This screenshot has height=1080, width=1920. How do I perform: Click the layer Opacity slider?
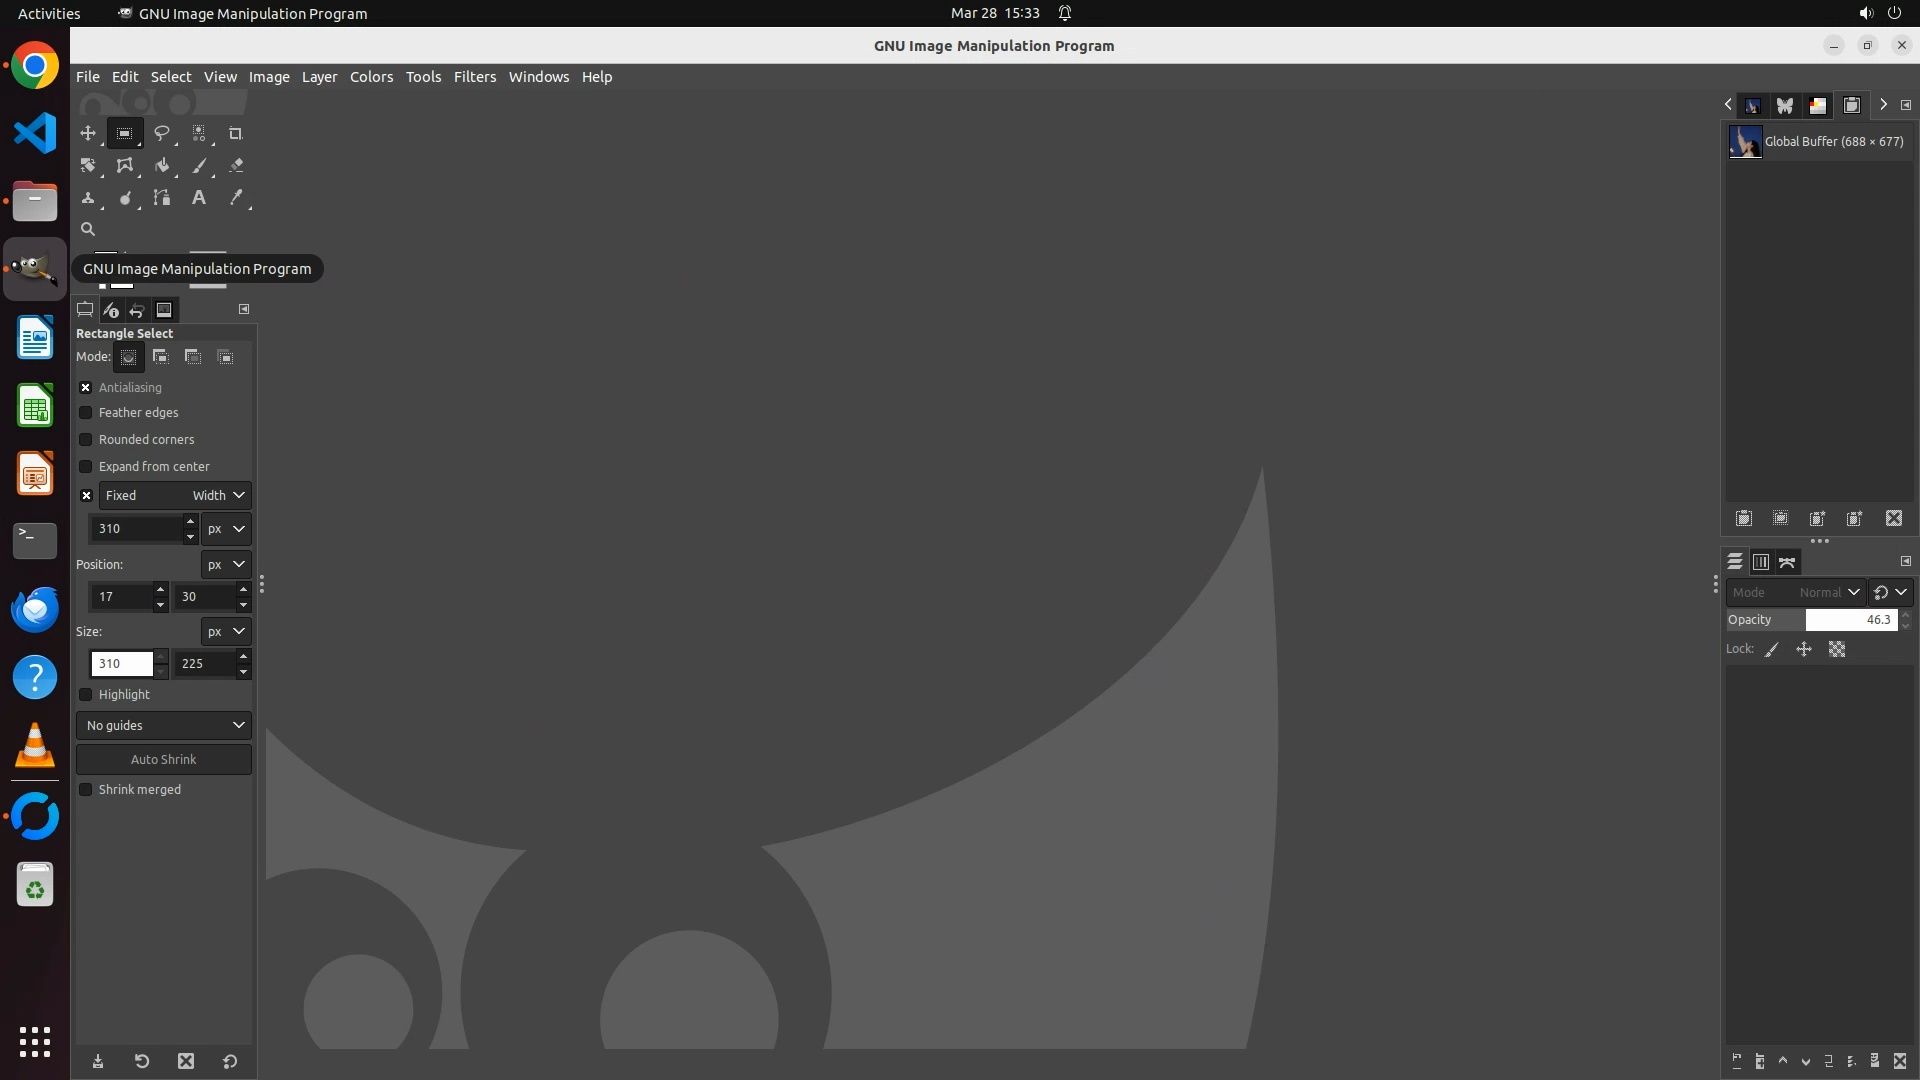[1810, 620]
